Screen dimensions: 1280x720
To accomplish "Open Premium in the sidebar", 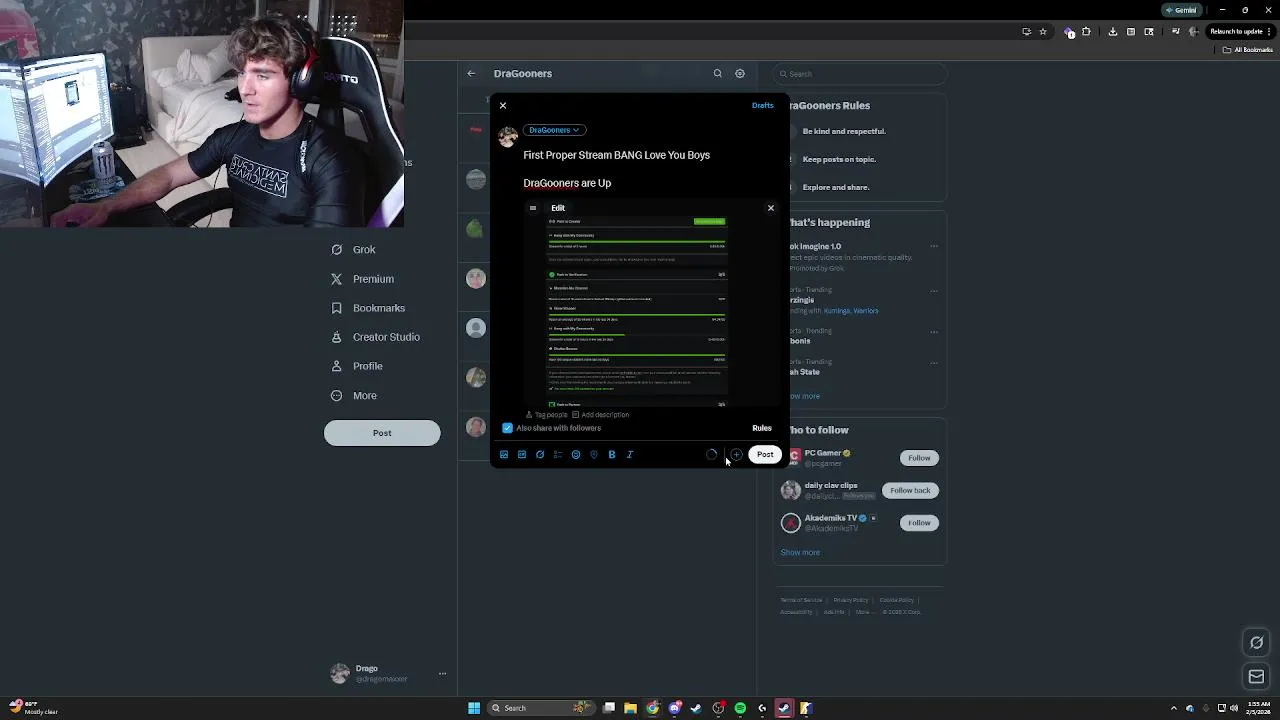I will 362,279.
